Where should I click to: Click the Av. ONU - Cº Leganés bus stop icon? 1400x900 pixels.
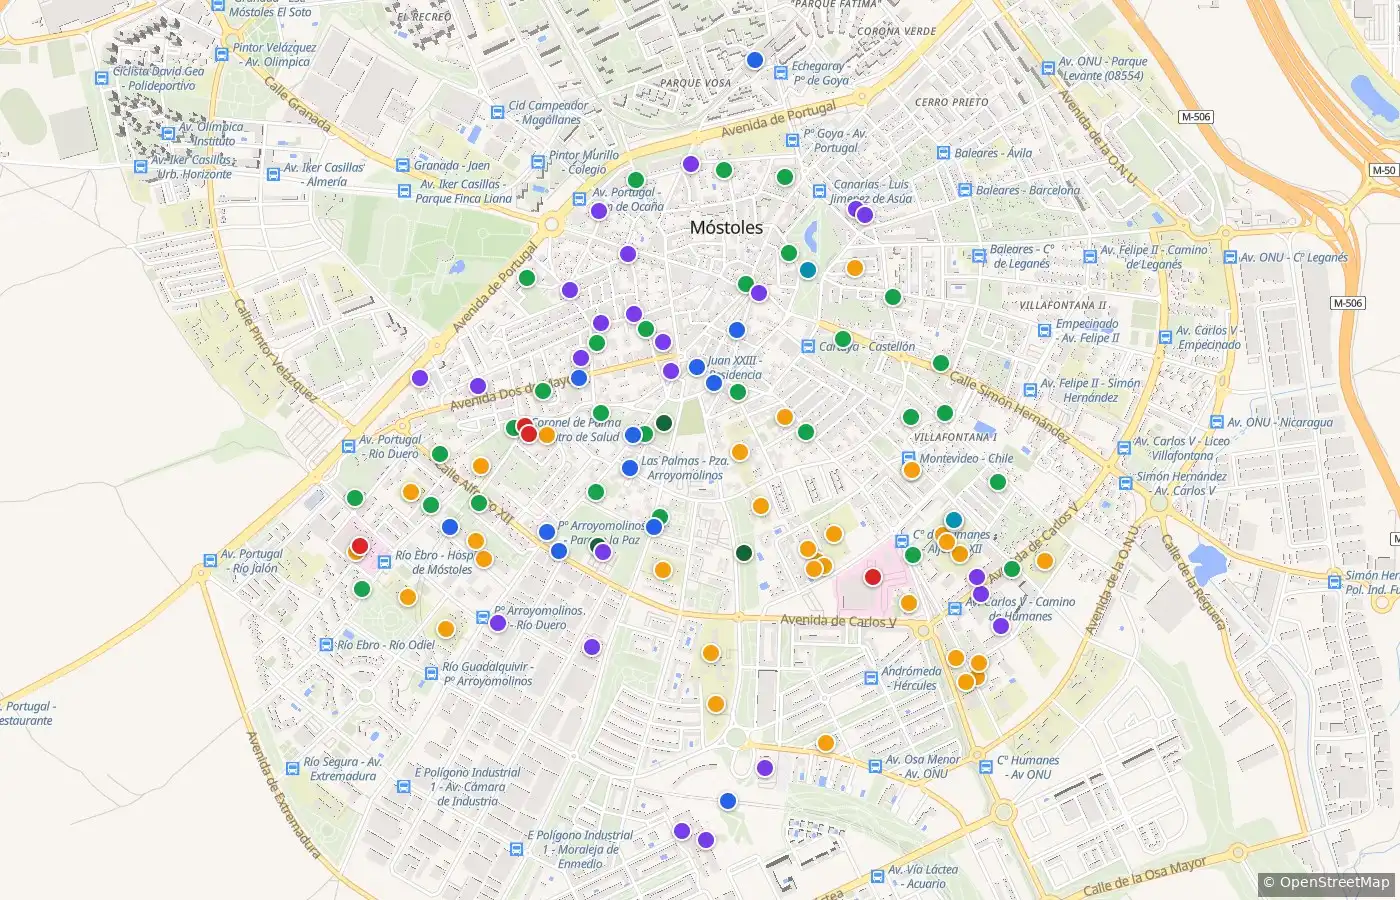click(x=1229, y=258)
